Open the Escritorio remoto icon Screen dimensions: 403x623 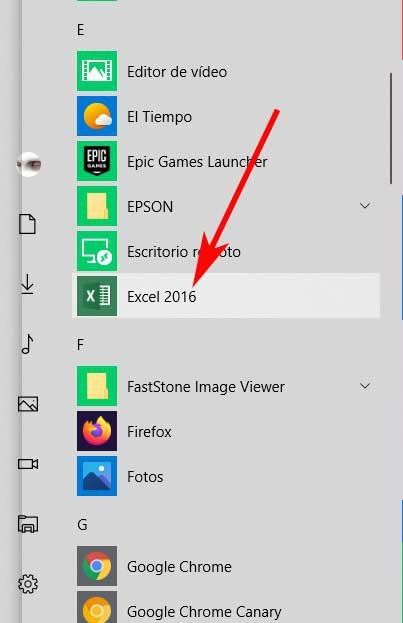coord(97,251)
